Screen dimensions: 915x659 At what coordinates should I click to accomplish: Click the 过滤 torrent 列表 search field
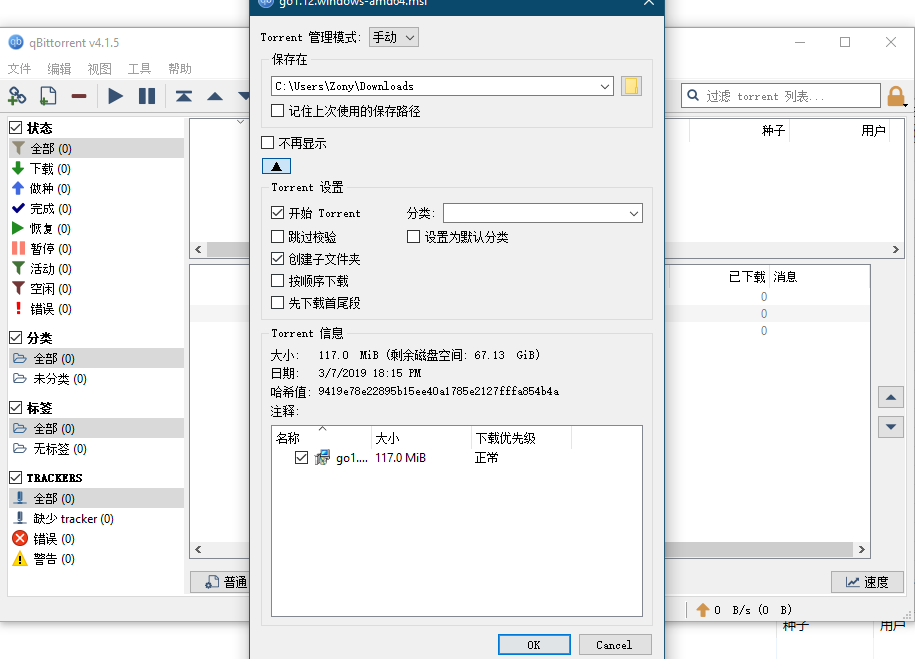click(781, 96)
